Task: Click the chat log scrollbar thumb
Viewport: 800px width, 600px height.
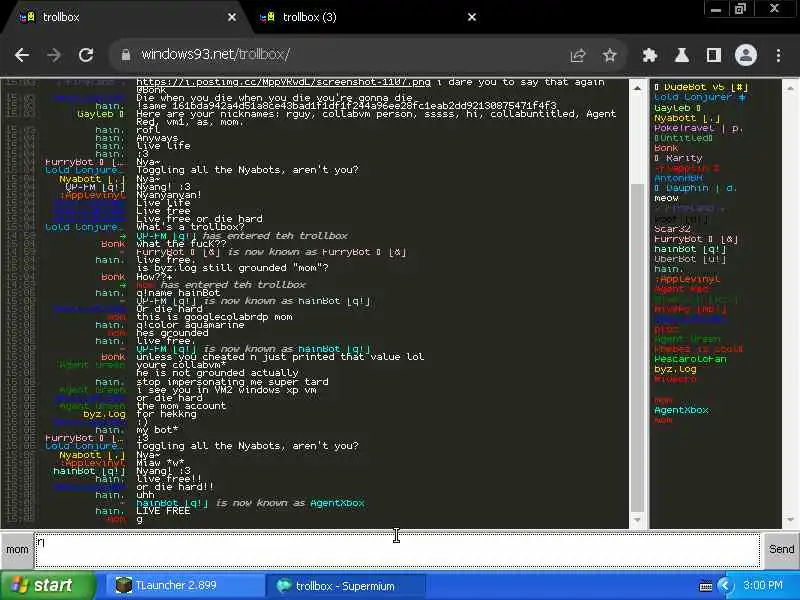Action: tap(637, 347)
